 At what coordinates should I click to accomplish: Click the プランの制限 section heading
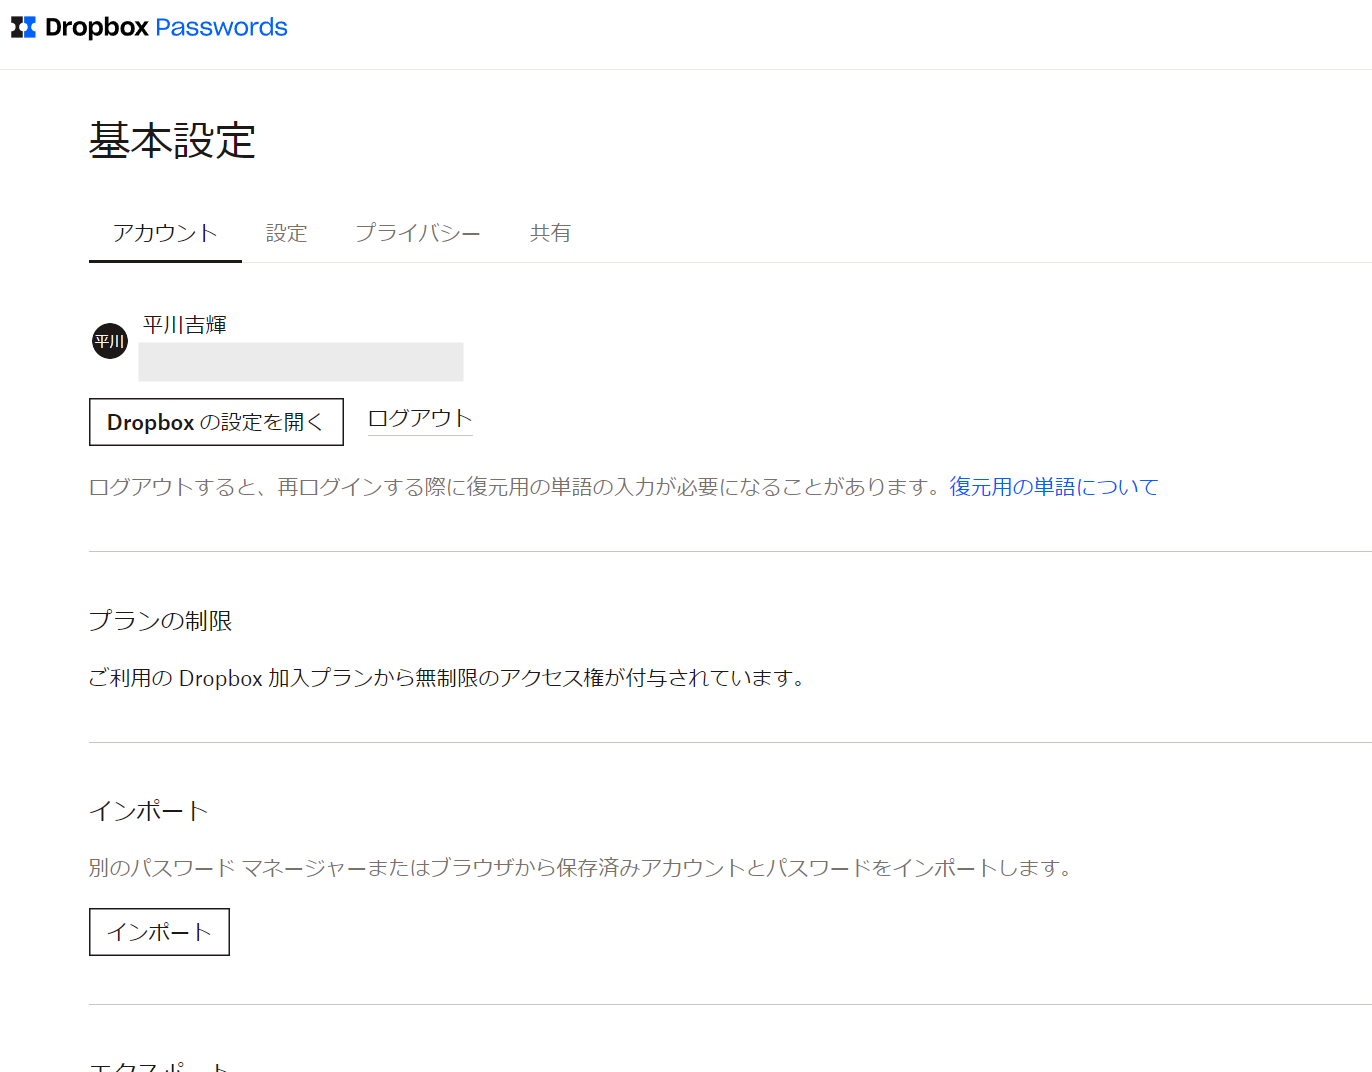pyautogui.click(x=160, y=621)
